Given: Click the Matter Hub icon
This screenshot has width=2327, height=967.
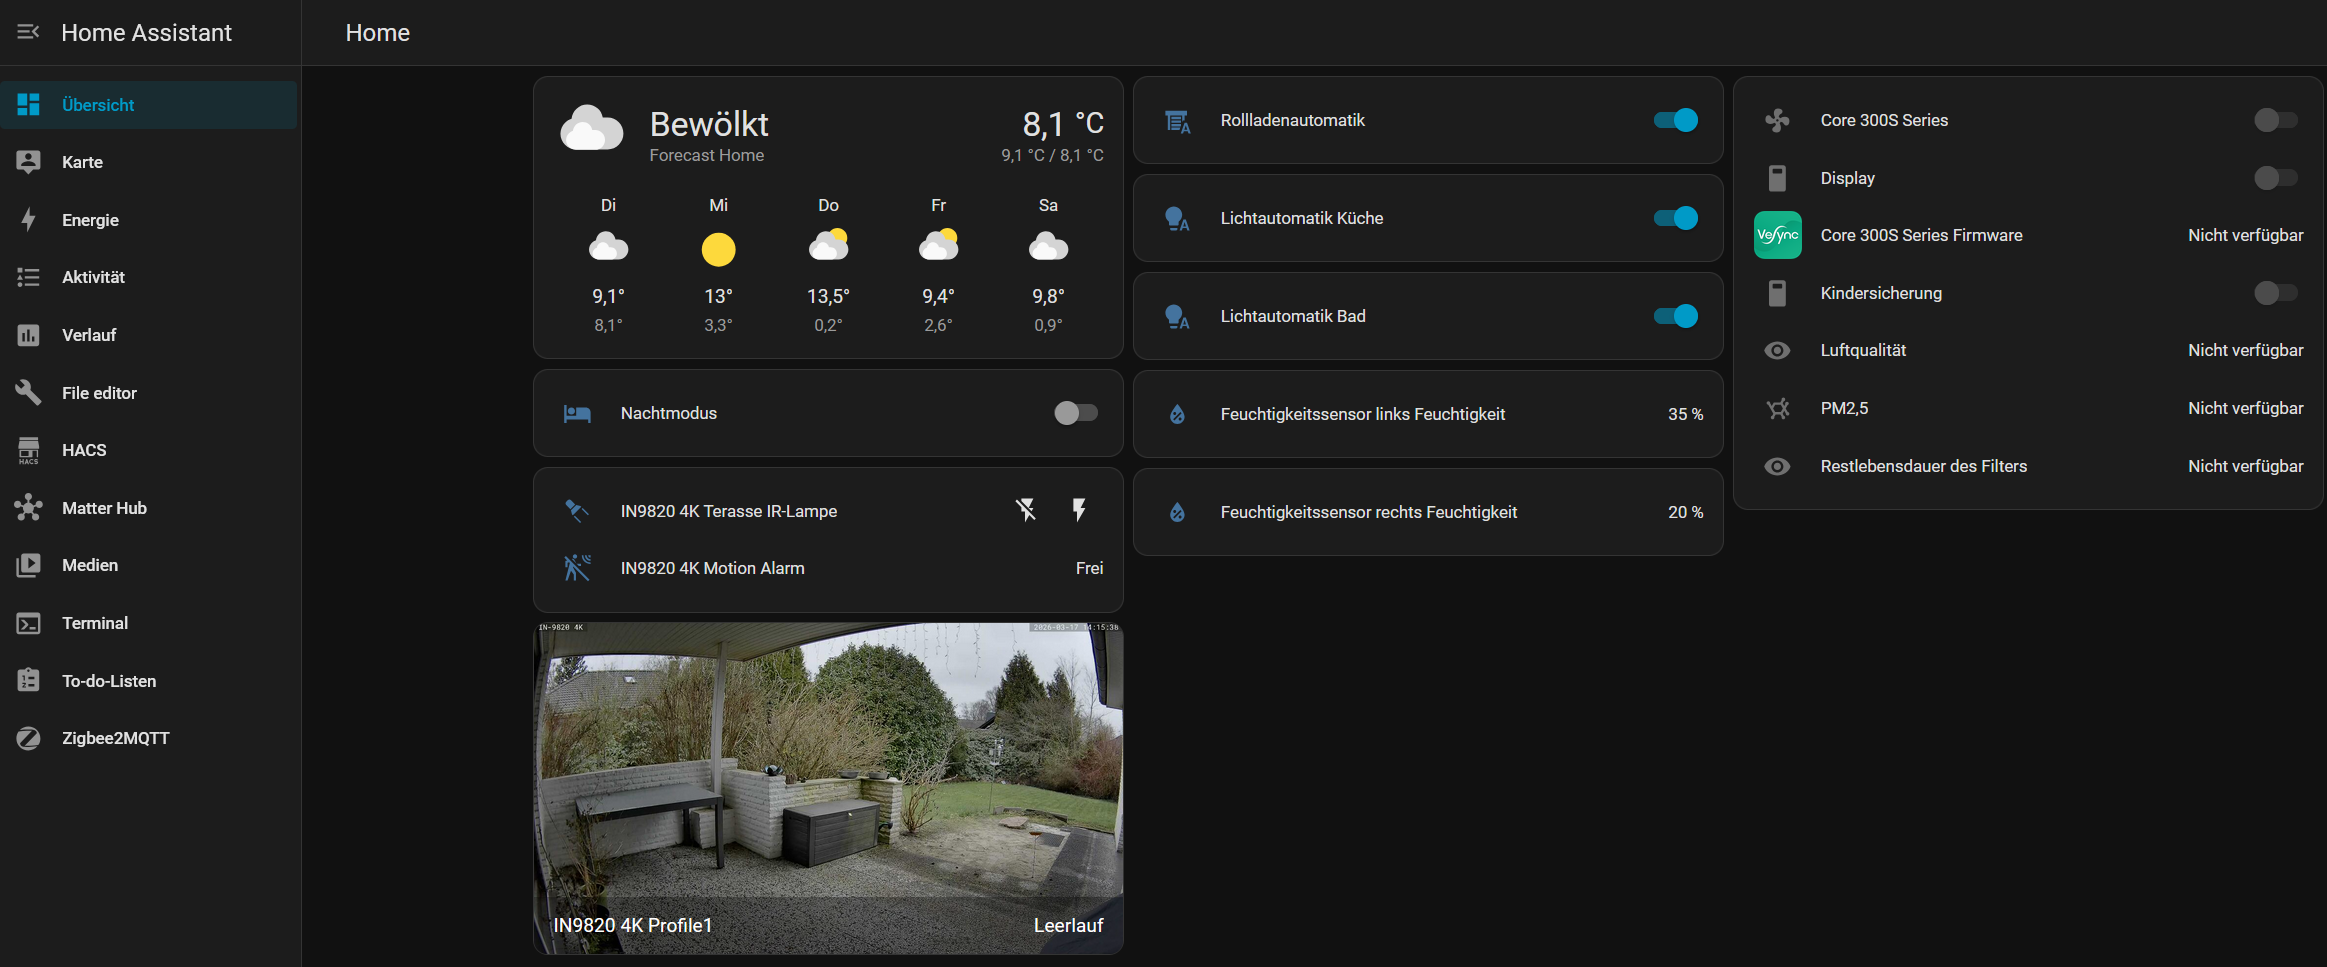Looking at the screenshot, I should tap(28, 508).
